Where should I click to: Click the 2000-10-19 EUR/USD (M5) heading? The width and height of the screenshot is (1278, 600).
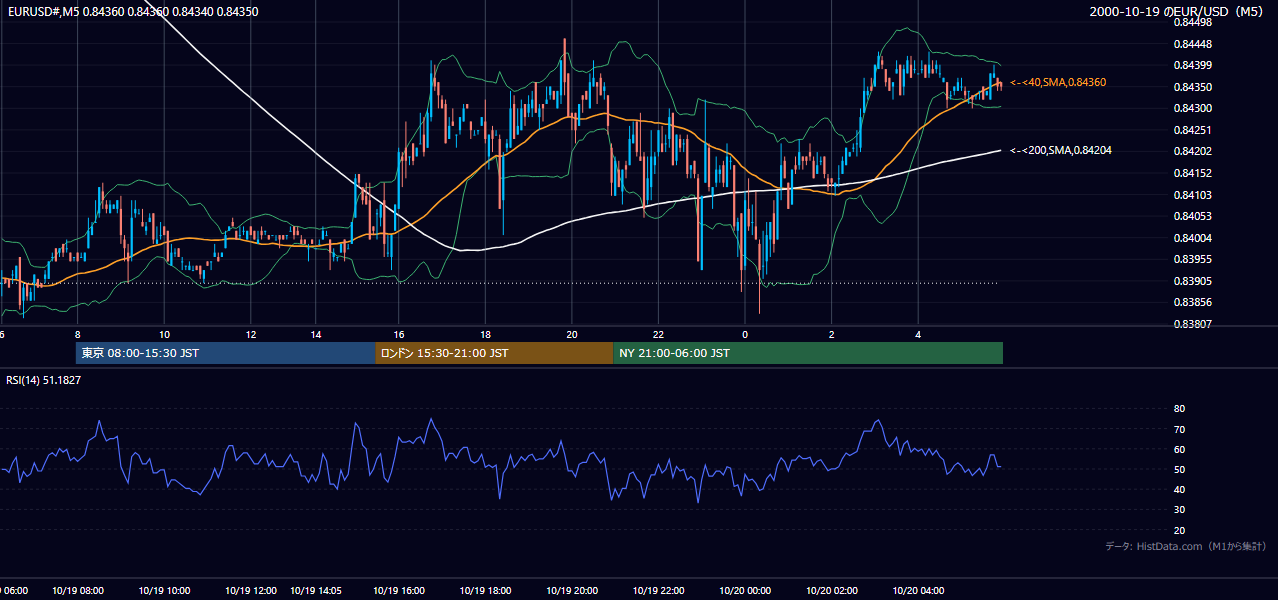(1177, 11)
